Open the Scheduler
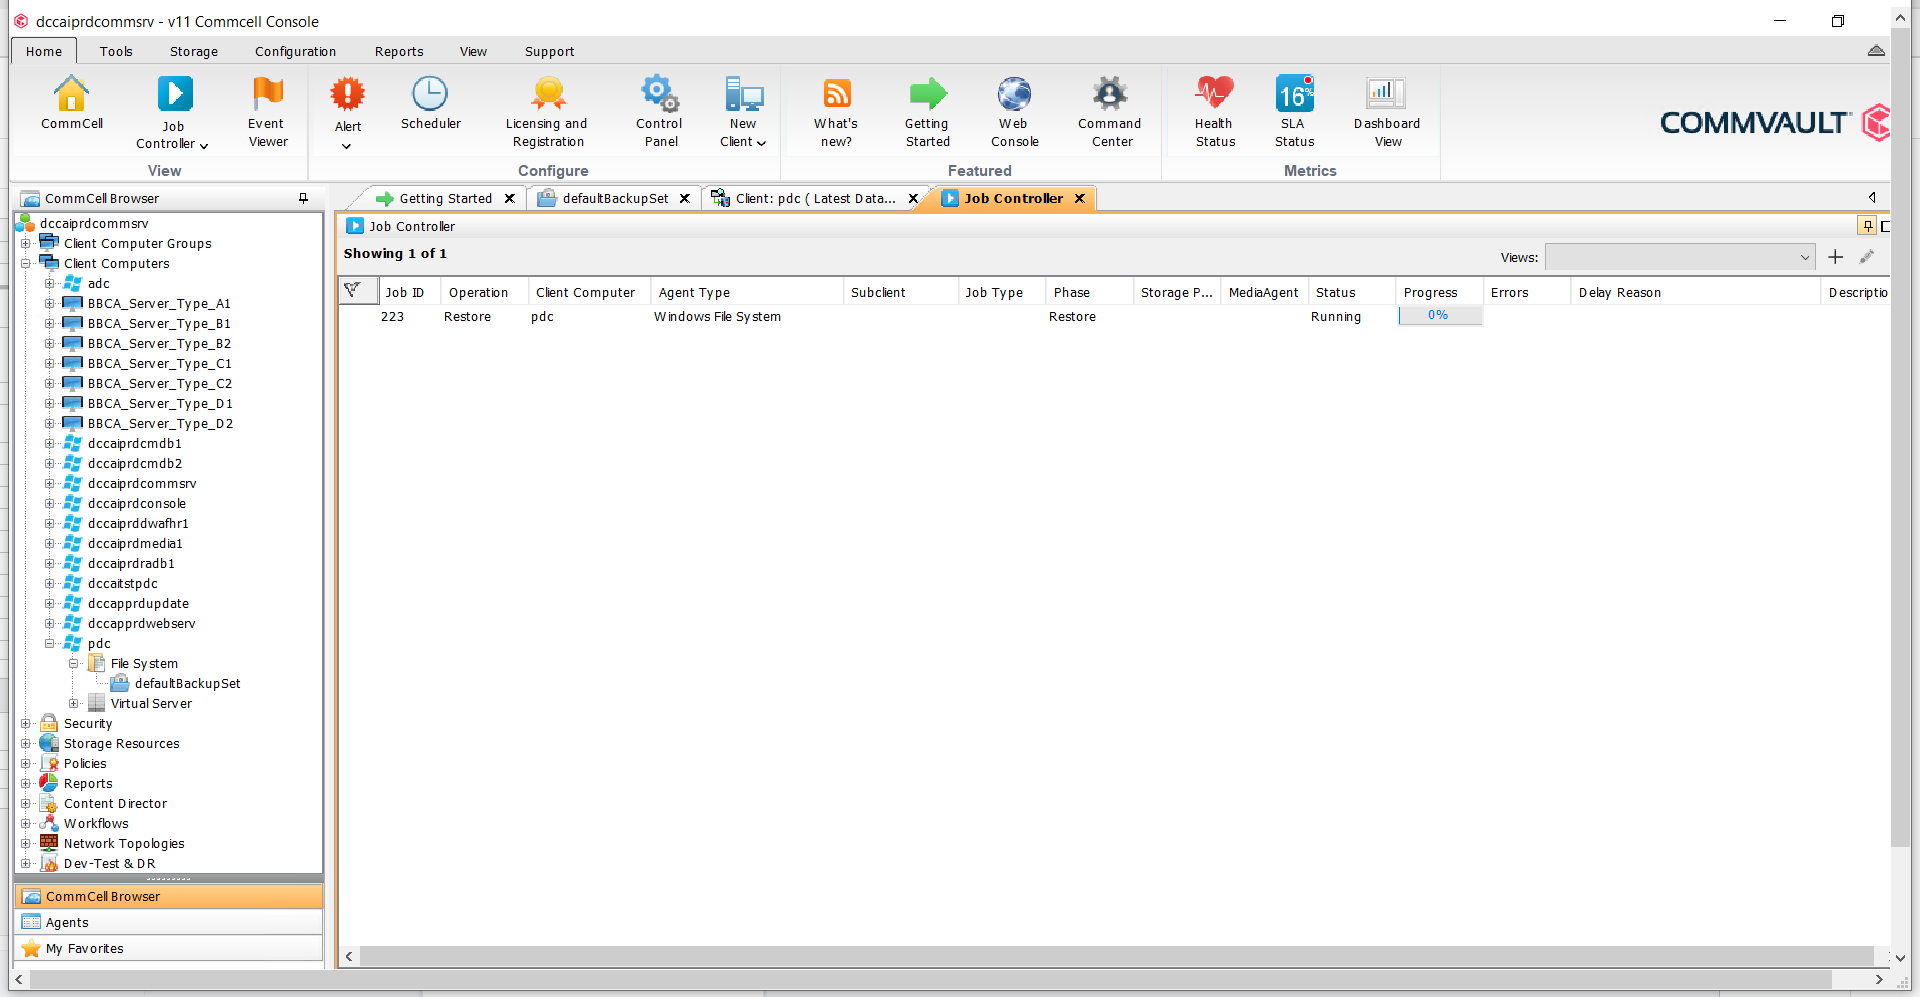 pos(430,103)
